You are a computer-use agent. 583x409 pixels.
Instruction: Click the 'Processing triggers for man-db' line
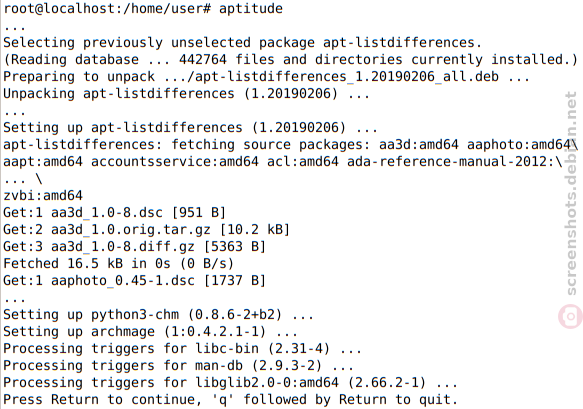pyautogui.click(x=178, y=365)
